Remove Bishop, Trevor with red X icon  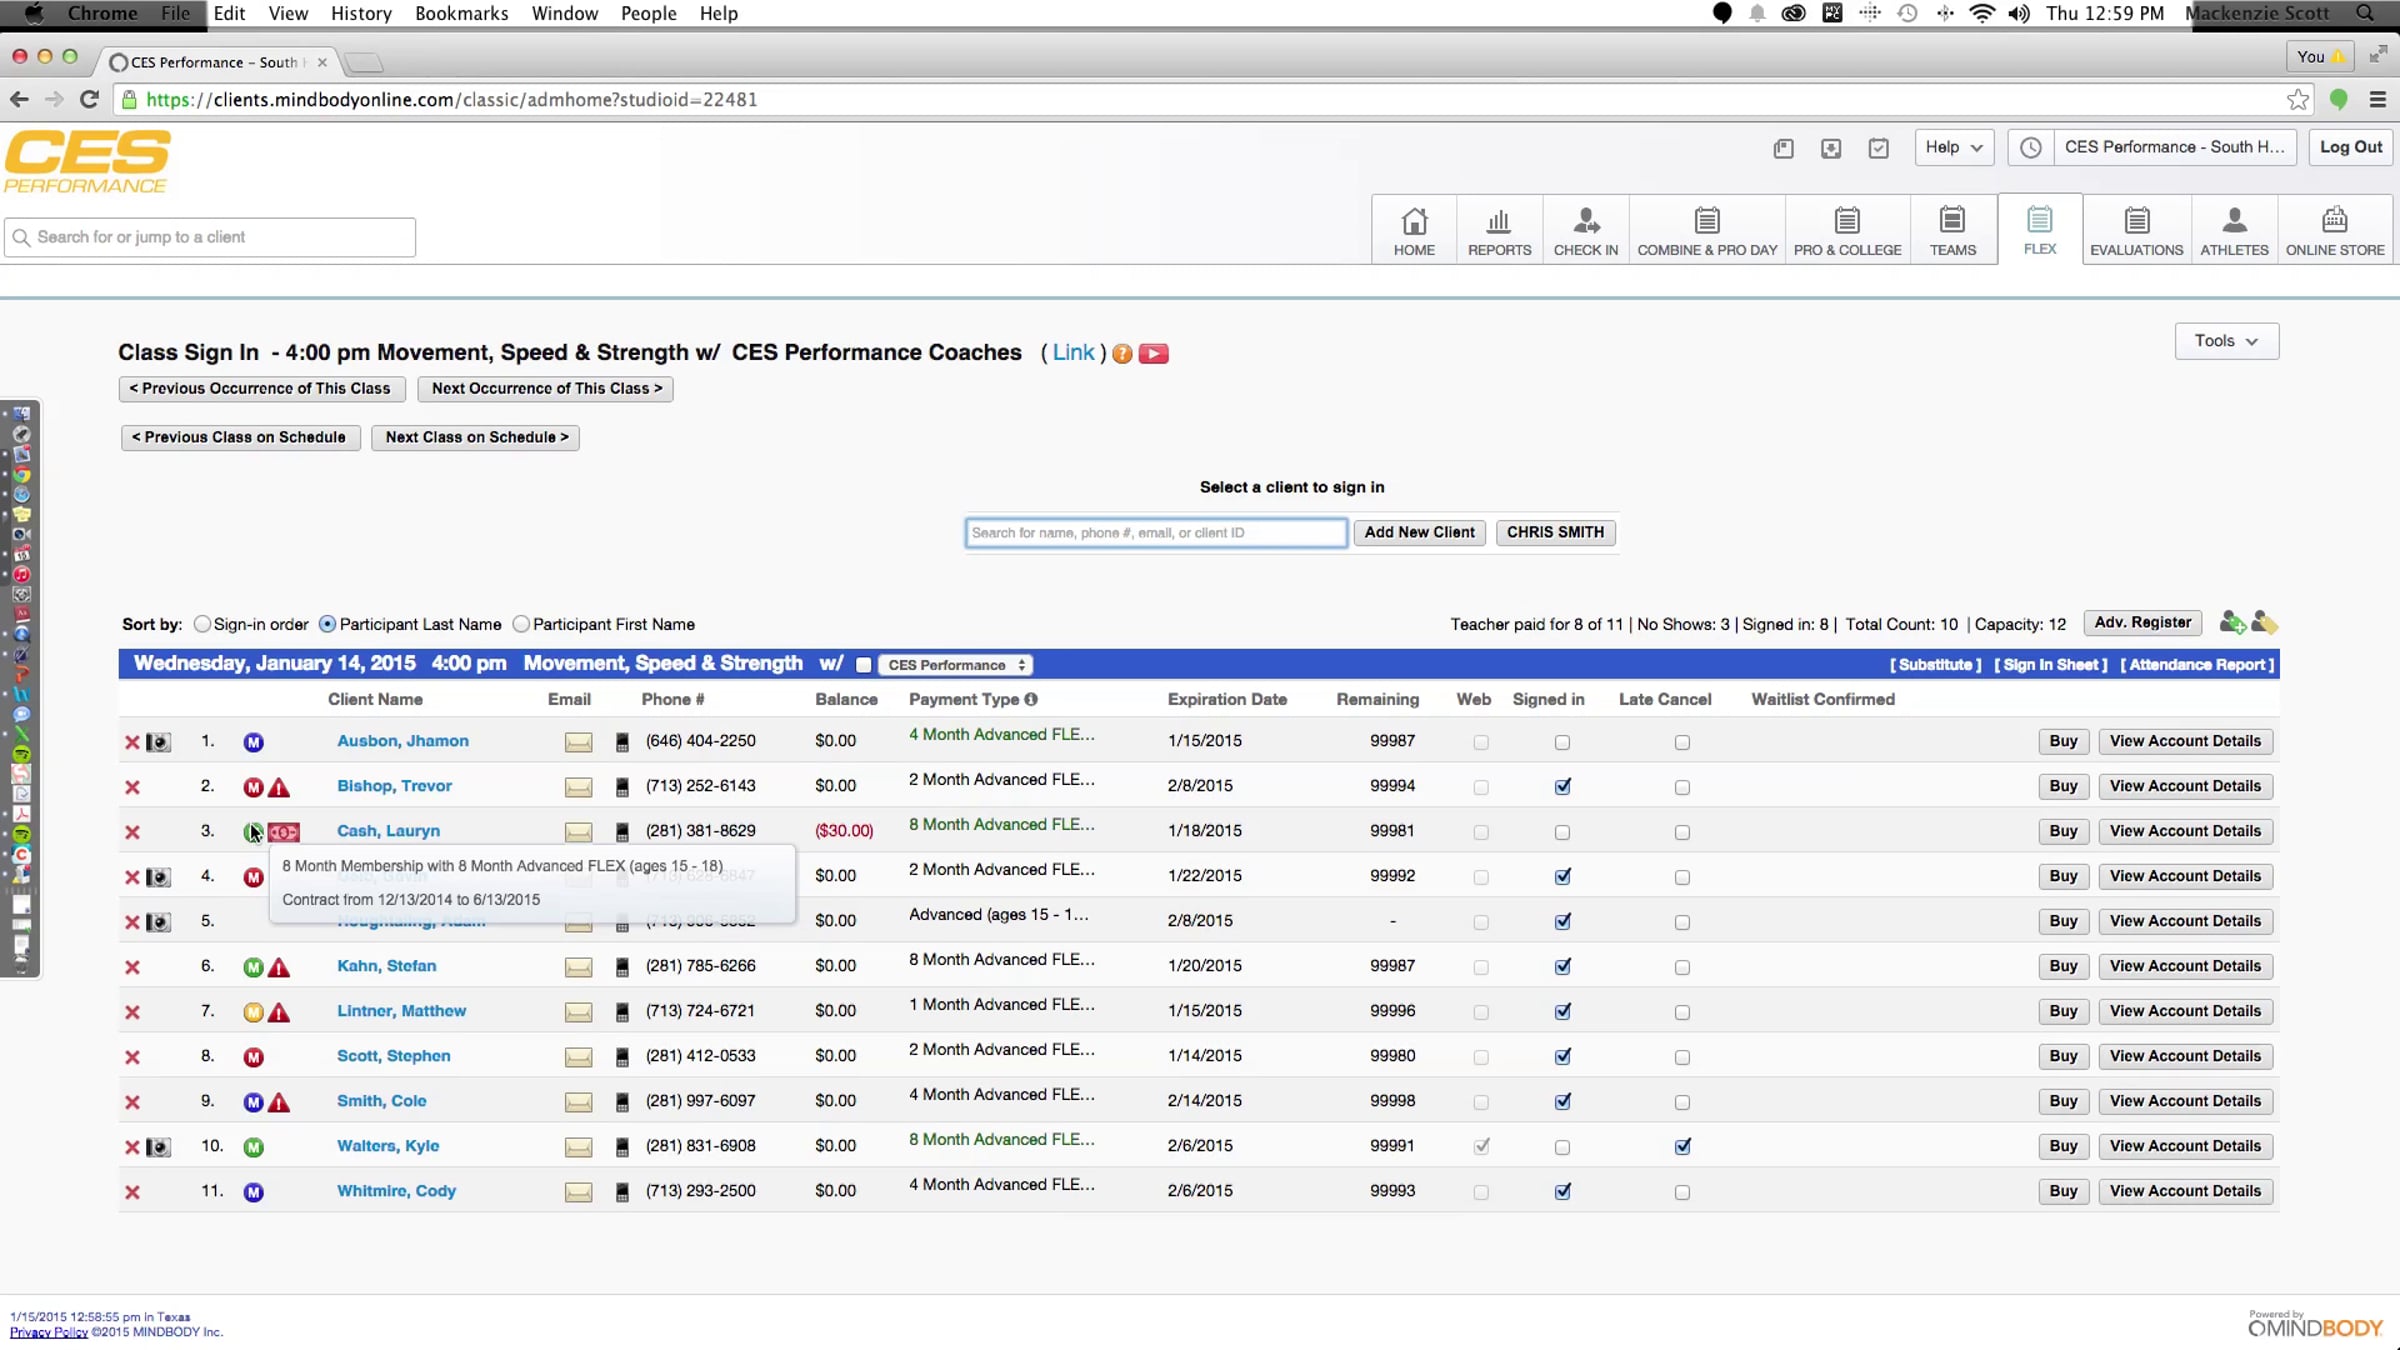132,787
